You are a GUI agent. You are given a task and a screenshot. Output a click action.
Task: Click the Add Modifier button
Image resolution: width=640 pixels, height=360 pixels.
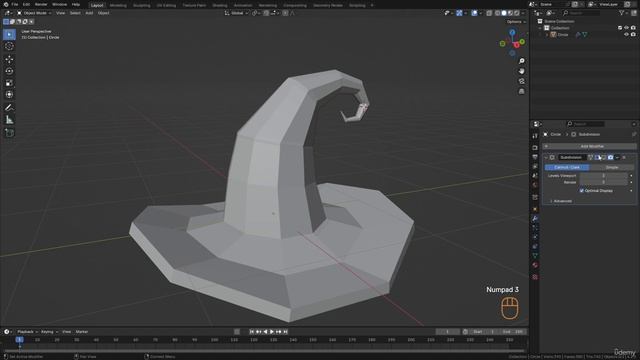(589, 146)
